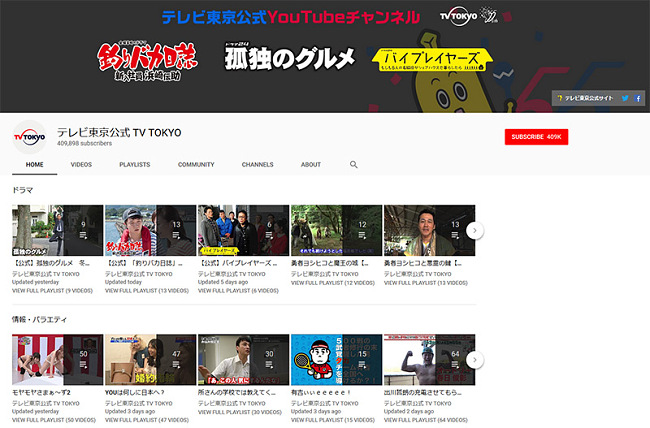Click playlist icon on 64-video thumbnail
The height and width of the screenshot is (428, 650).
coord(455,365)
